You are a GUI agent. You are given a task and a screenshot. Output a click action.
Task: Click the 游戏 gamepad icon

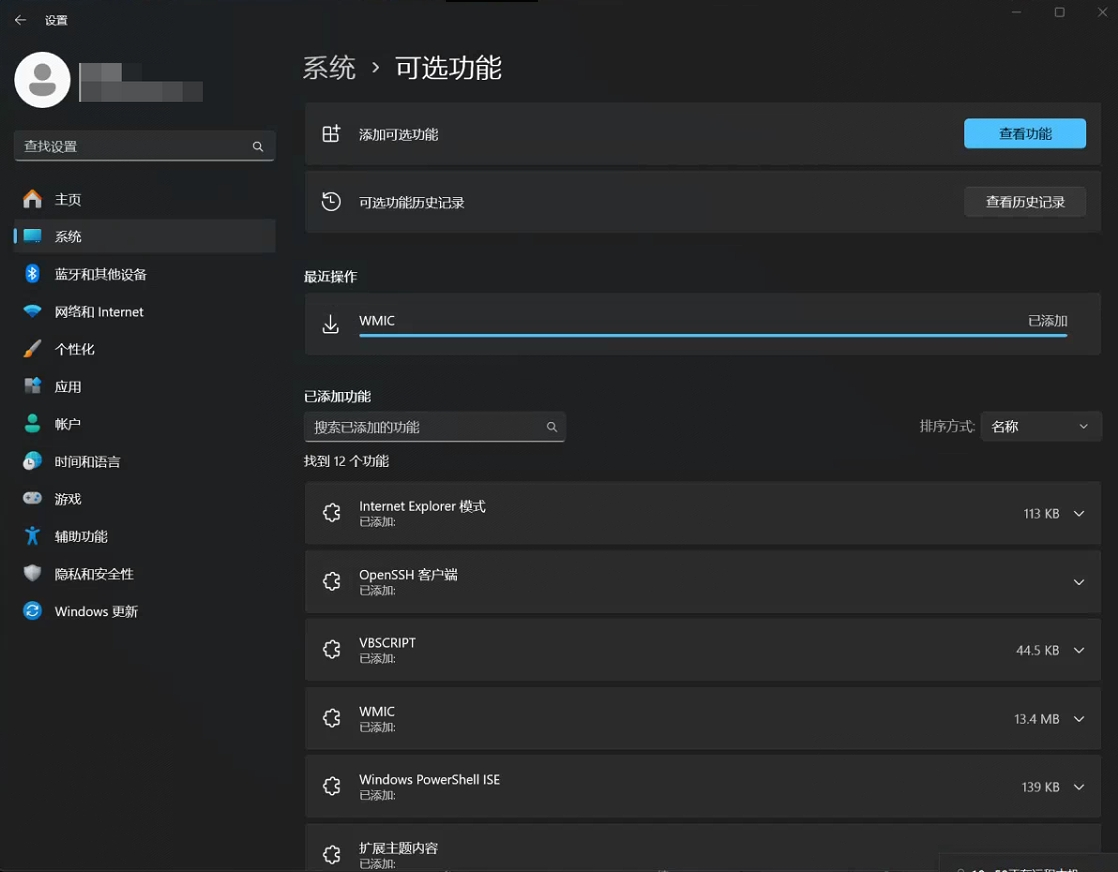point(32,498)
